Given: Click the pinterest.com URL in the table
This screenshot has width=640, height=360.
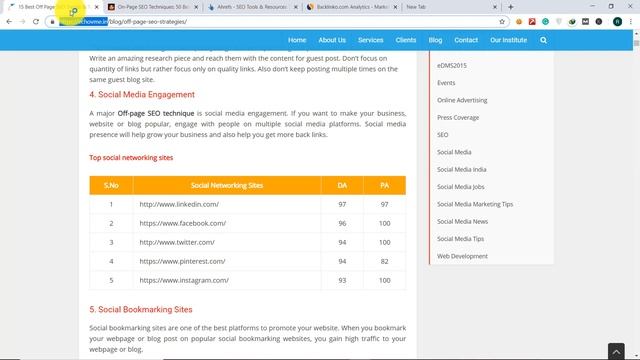Looking at the screenshot, I should (x=182, y=261).
